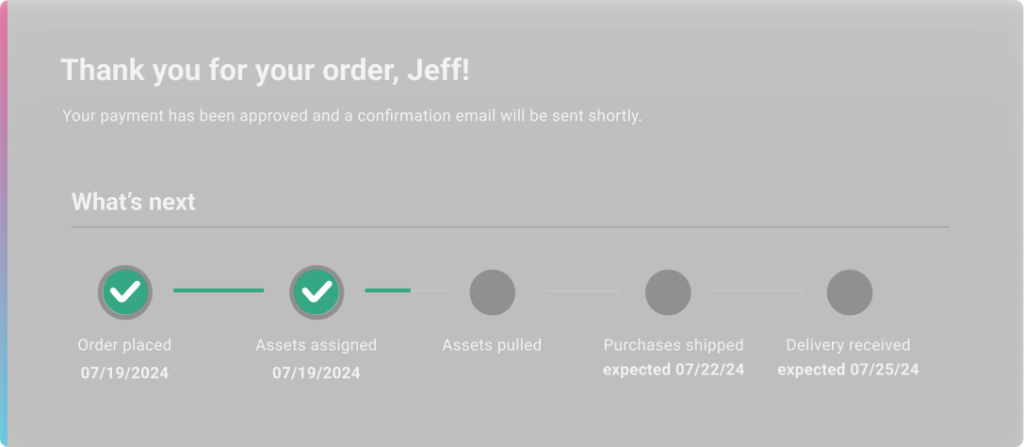
Task: Click the green progress bar after Order placed
Action: pyautogui.click(x=218, y=290)
